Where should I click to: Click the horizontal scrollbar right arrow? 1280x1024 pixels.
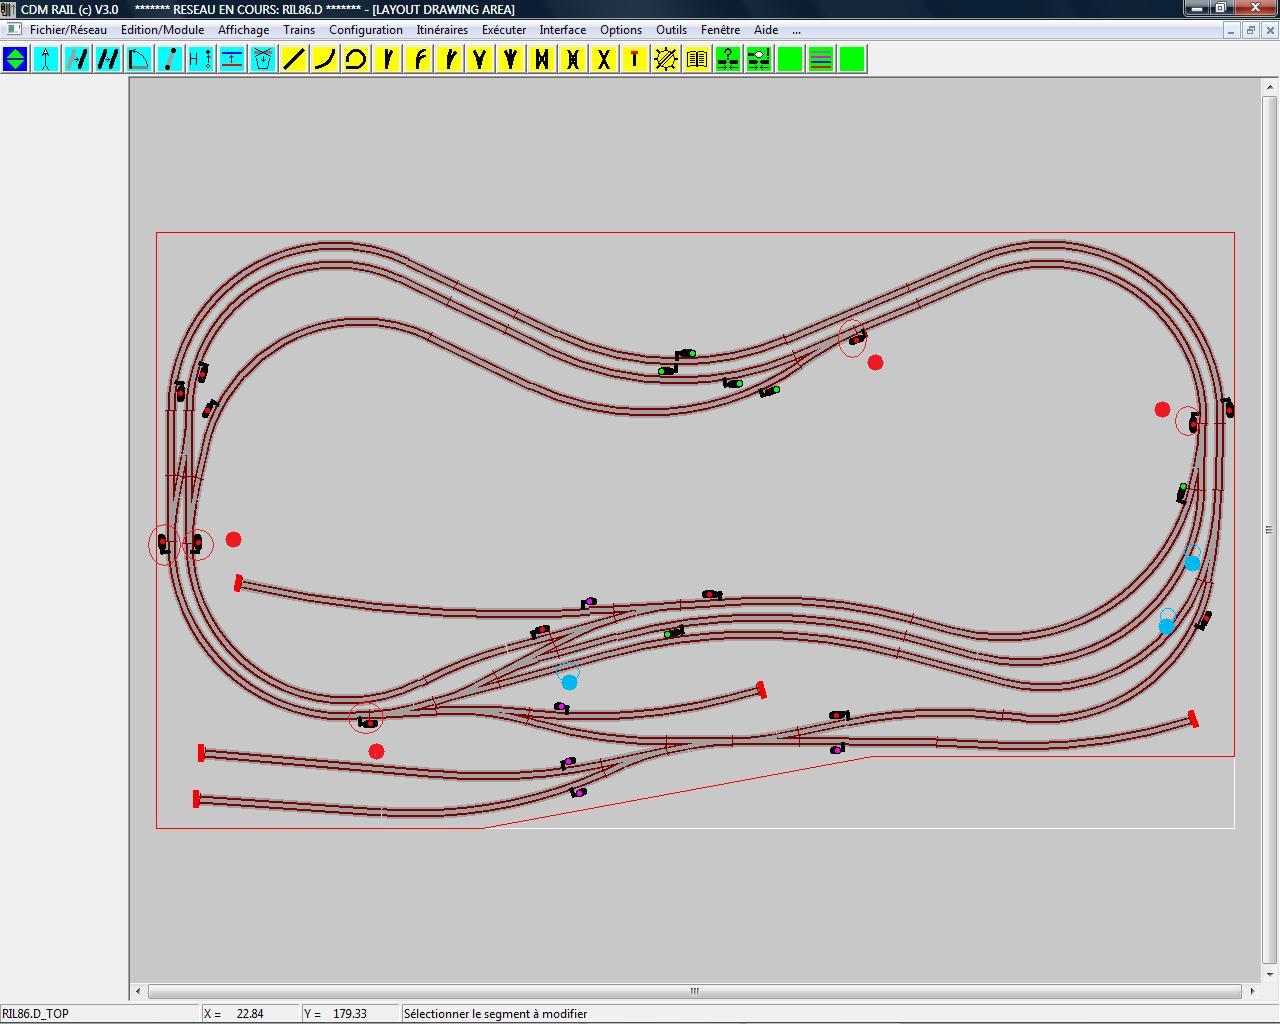point(1252,991)
